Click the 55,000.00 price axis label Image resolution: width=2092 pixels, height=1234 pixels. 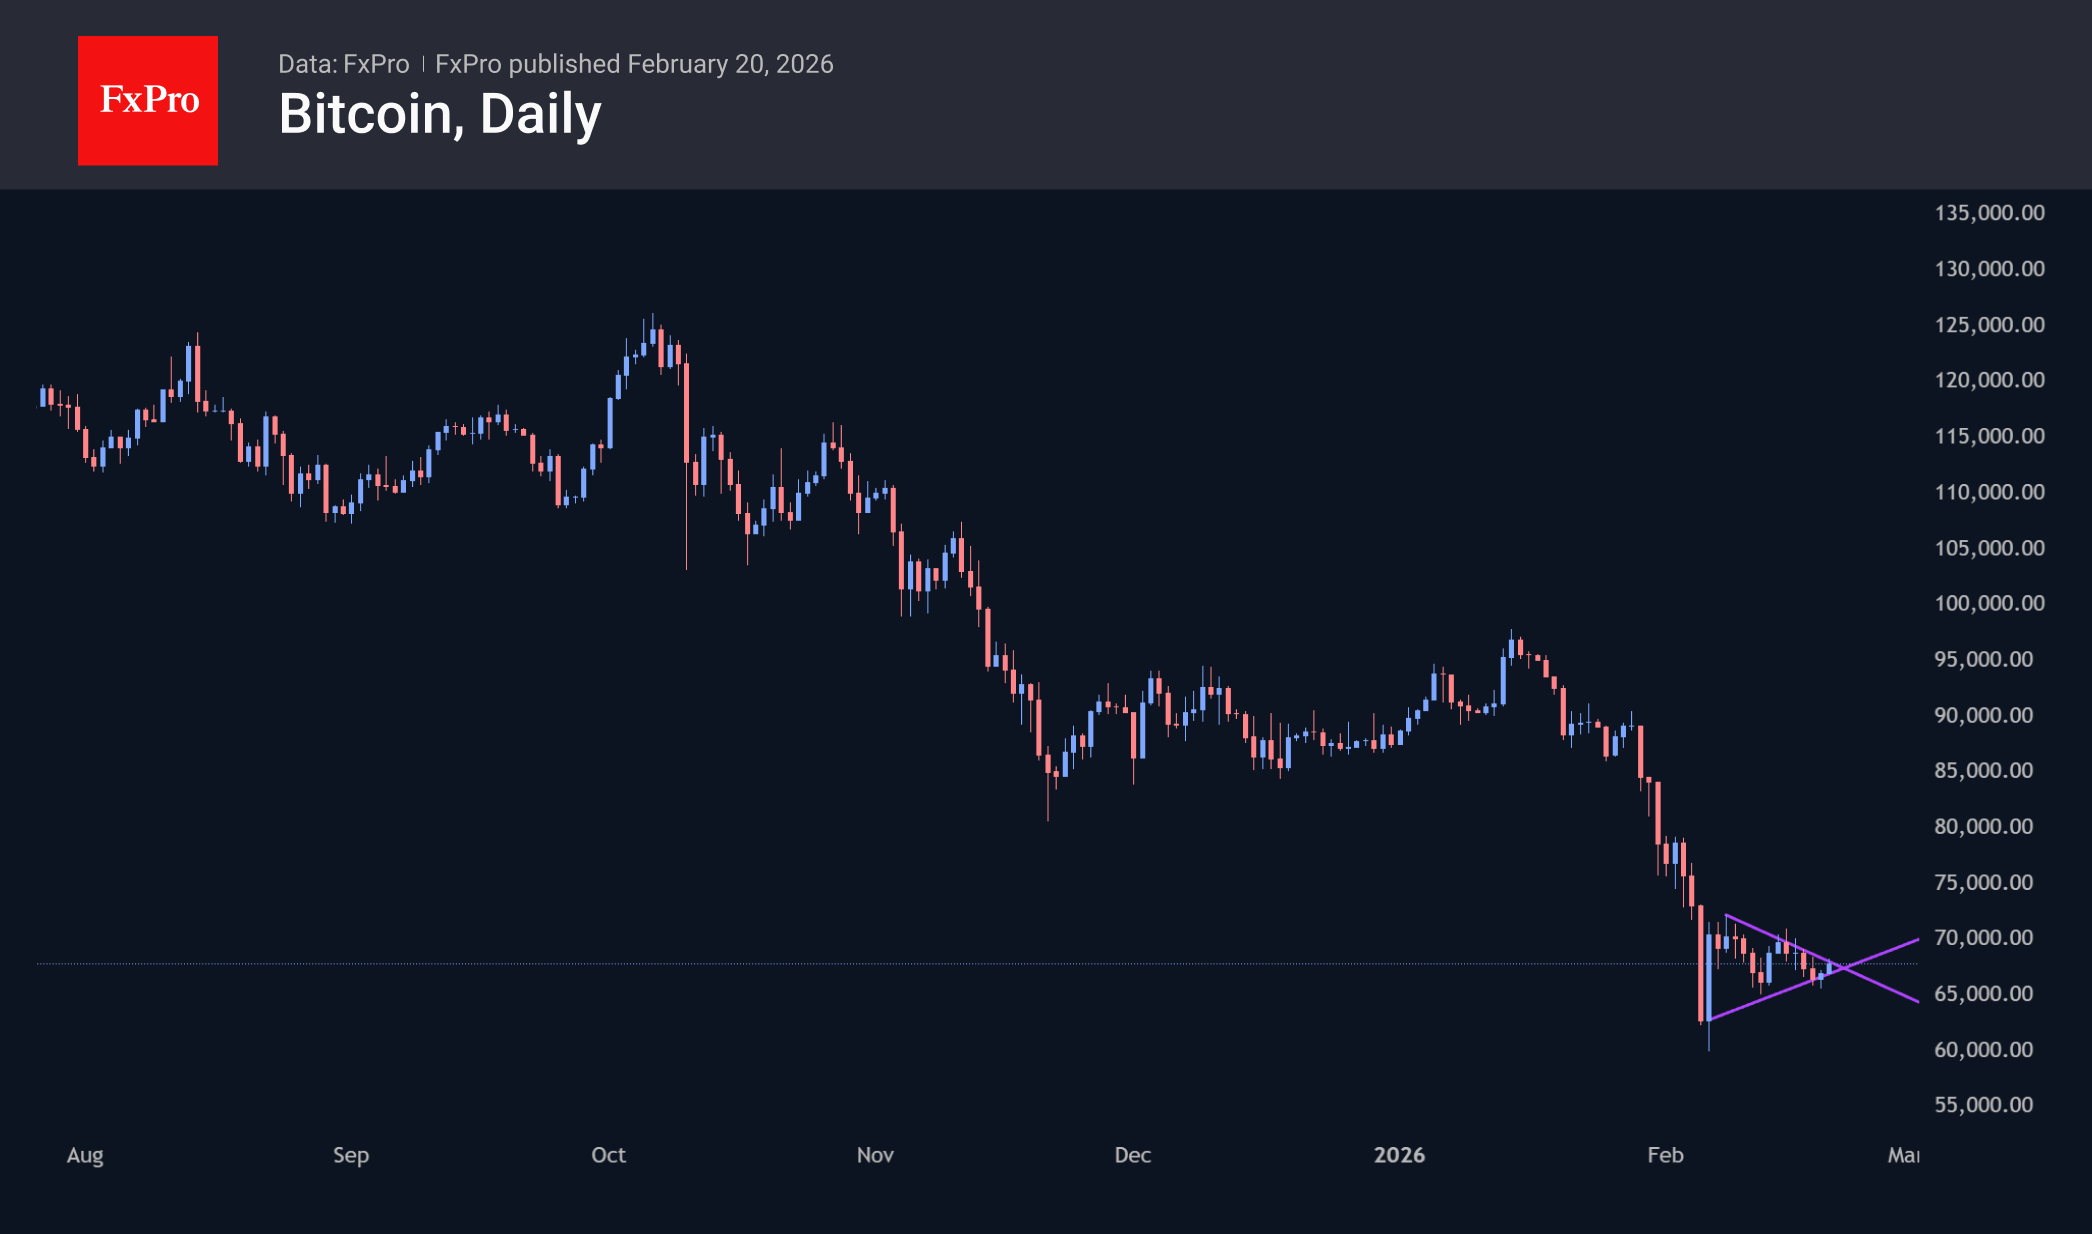coord(1983,1105)
